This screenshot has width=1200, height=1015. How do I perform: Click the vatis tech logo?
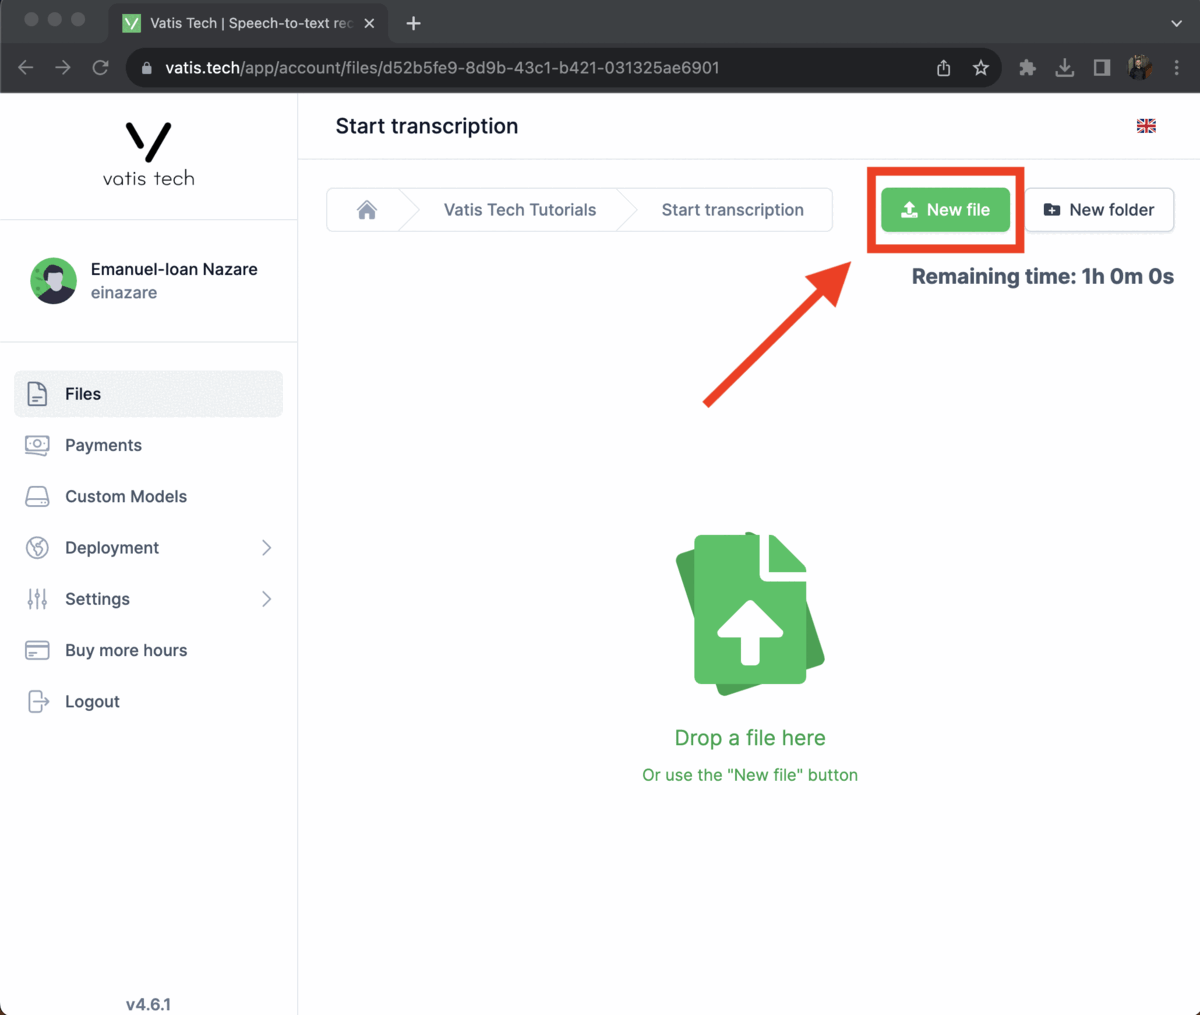(149, 154)
